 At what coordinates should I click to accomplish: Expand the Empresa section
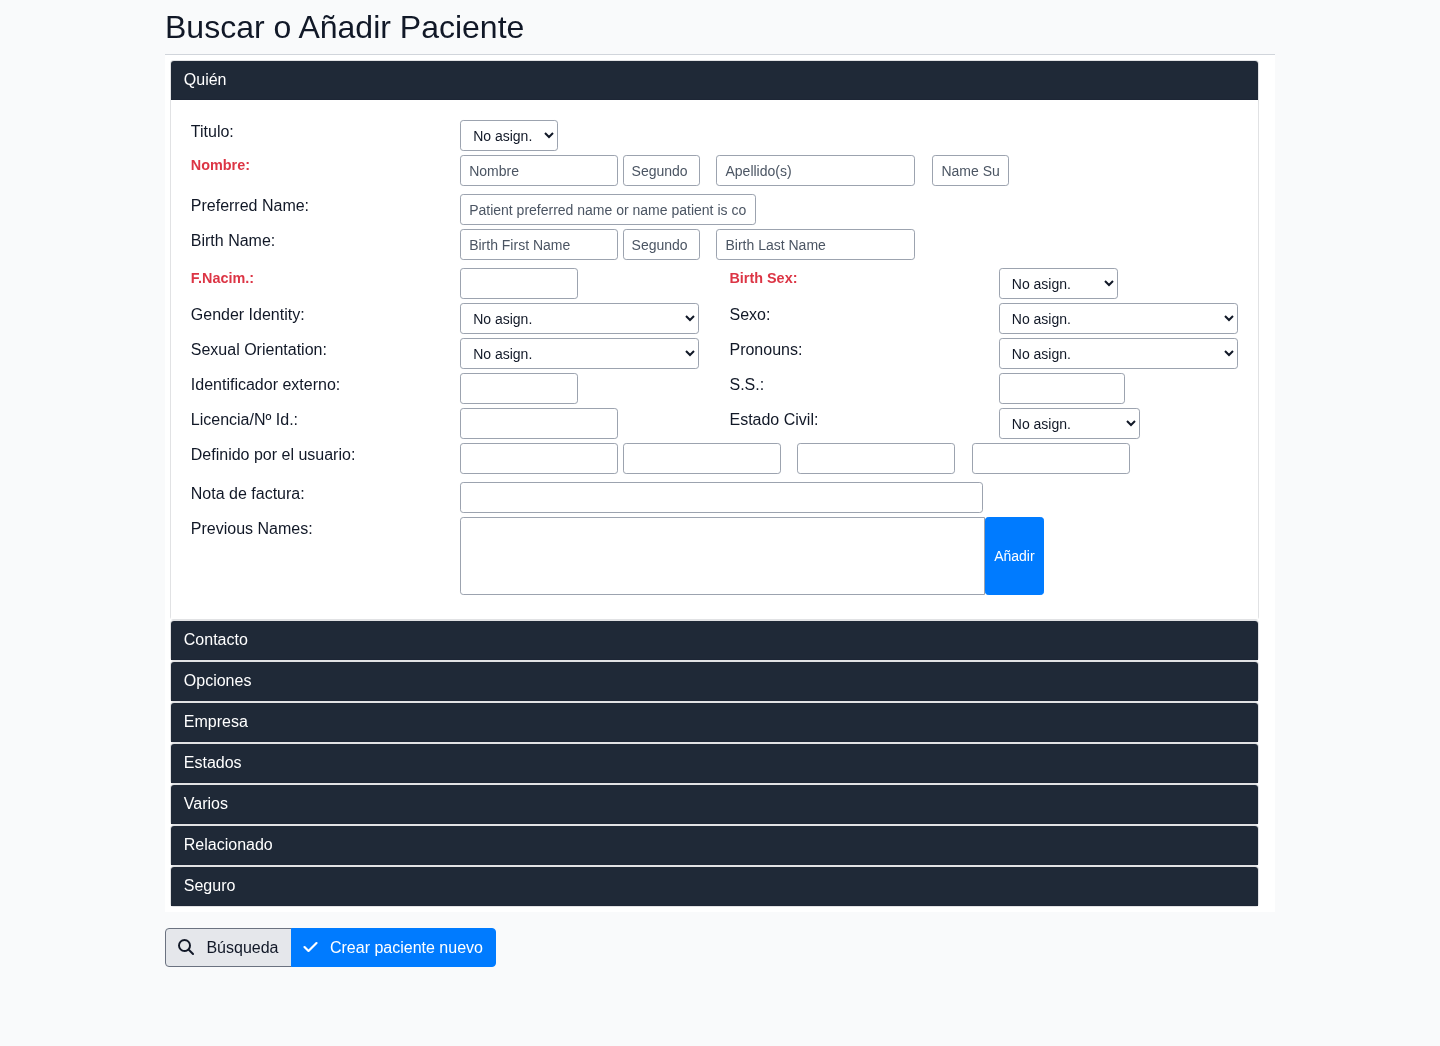(x=714, y=722)
